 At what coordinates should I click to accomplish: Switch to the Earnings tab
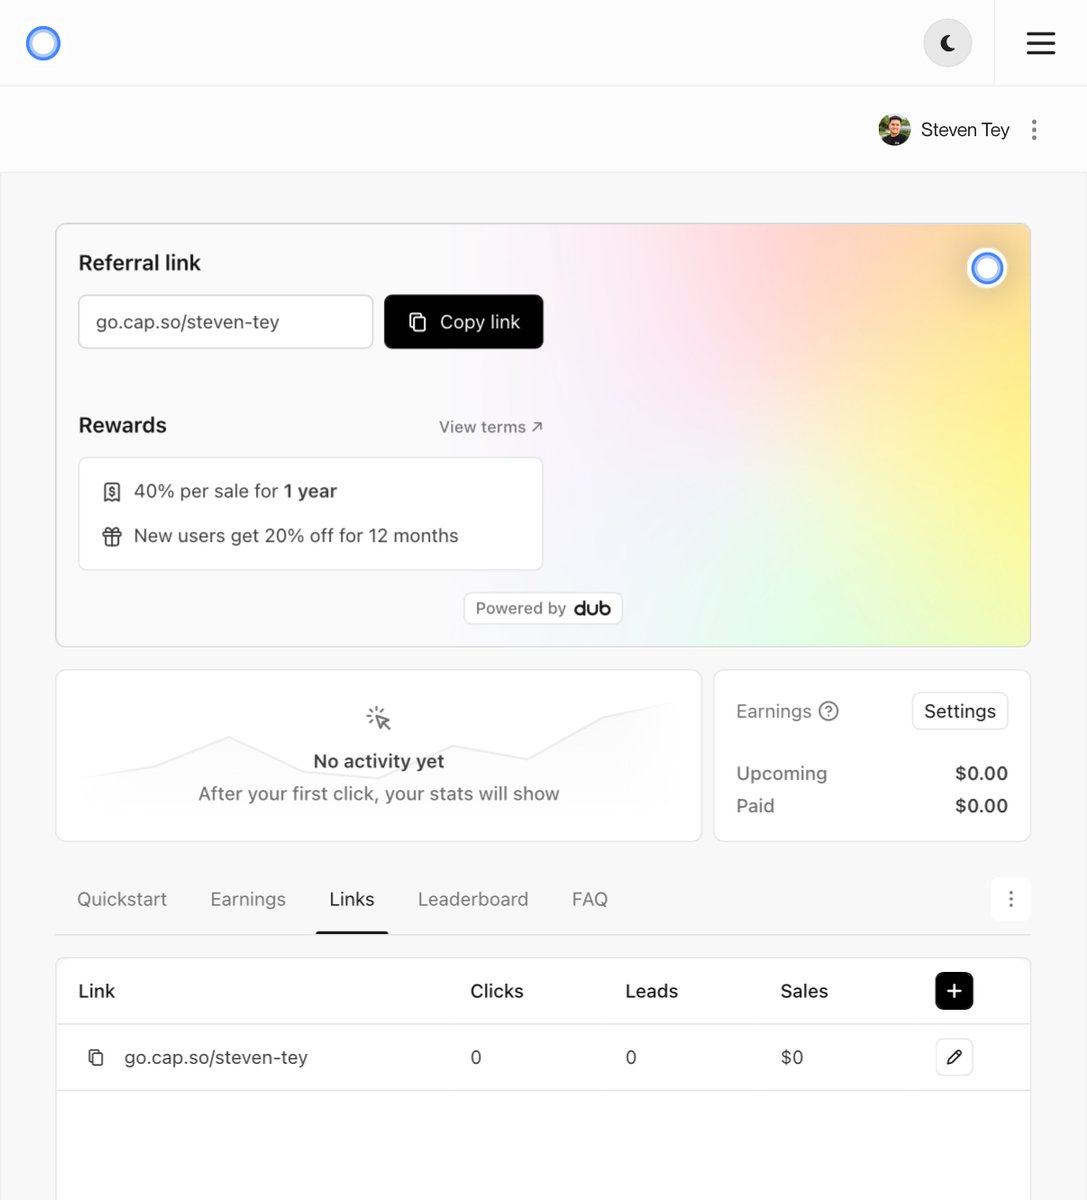(x=248, y=899)
